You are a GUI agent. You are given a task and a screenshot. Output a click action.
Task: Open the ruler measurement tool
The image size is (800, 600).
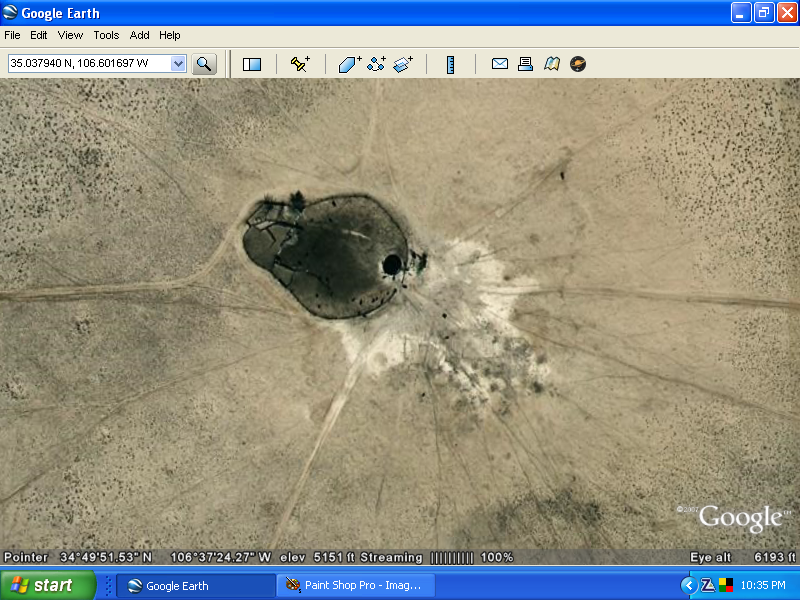coord(451,65)
